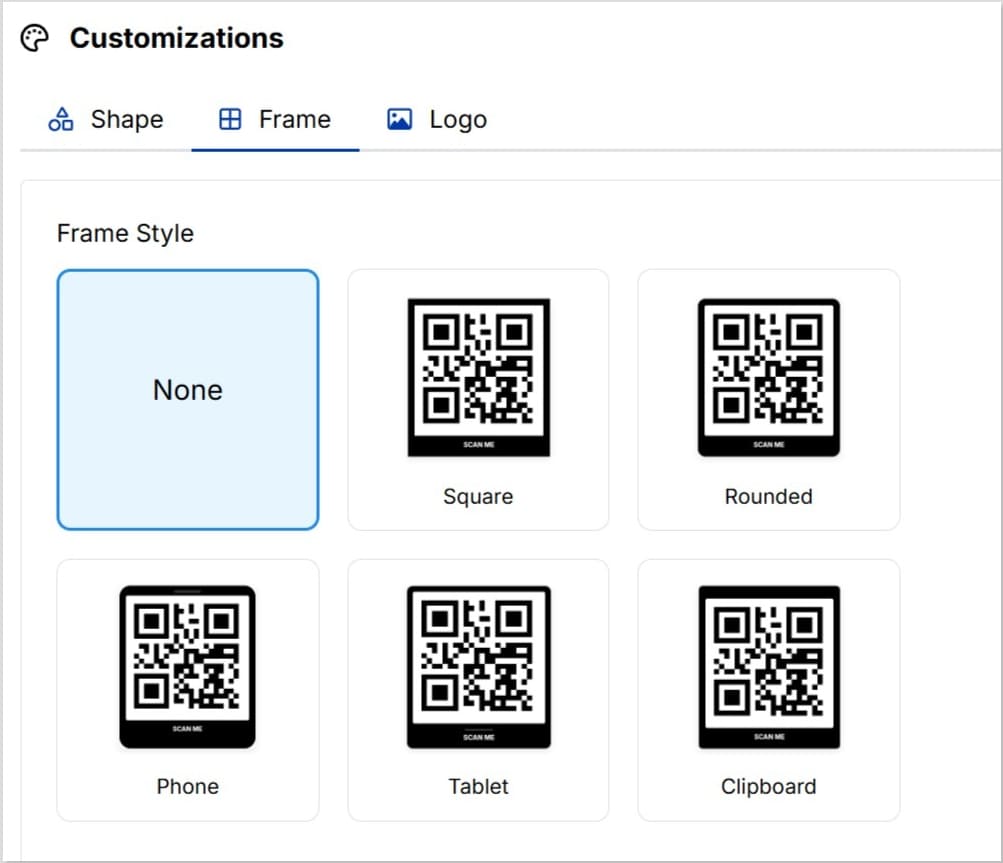Click the Rounded label text

tap(769, 496)
